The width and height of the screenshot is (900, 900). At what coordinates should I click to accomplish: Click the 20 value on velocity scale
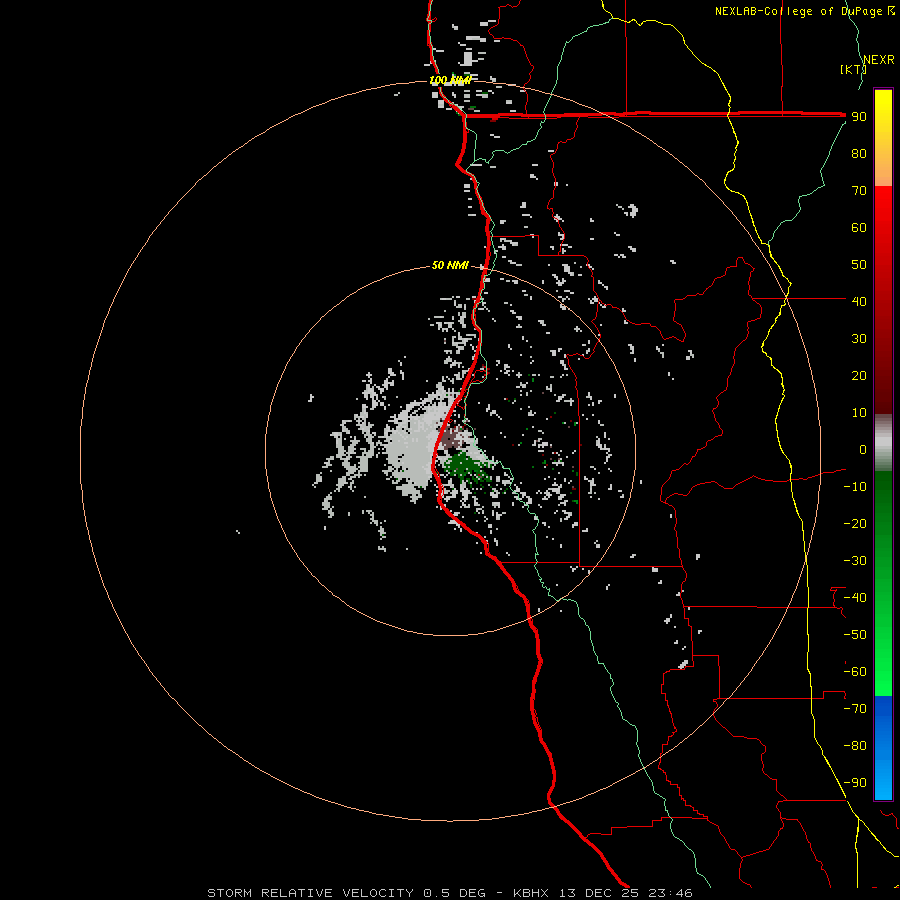(x=859, y=375)
